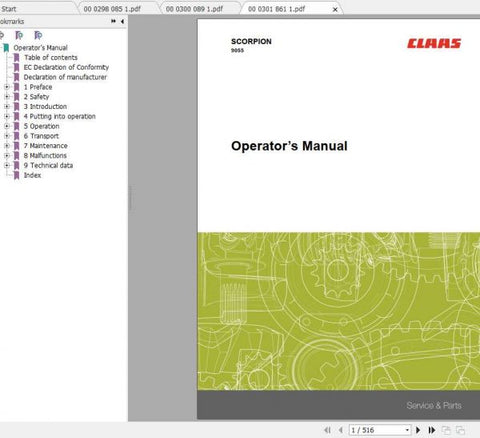Open the Table of contents bookmark
The image size is (480, 438).
(x=51, y=57)
